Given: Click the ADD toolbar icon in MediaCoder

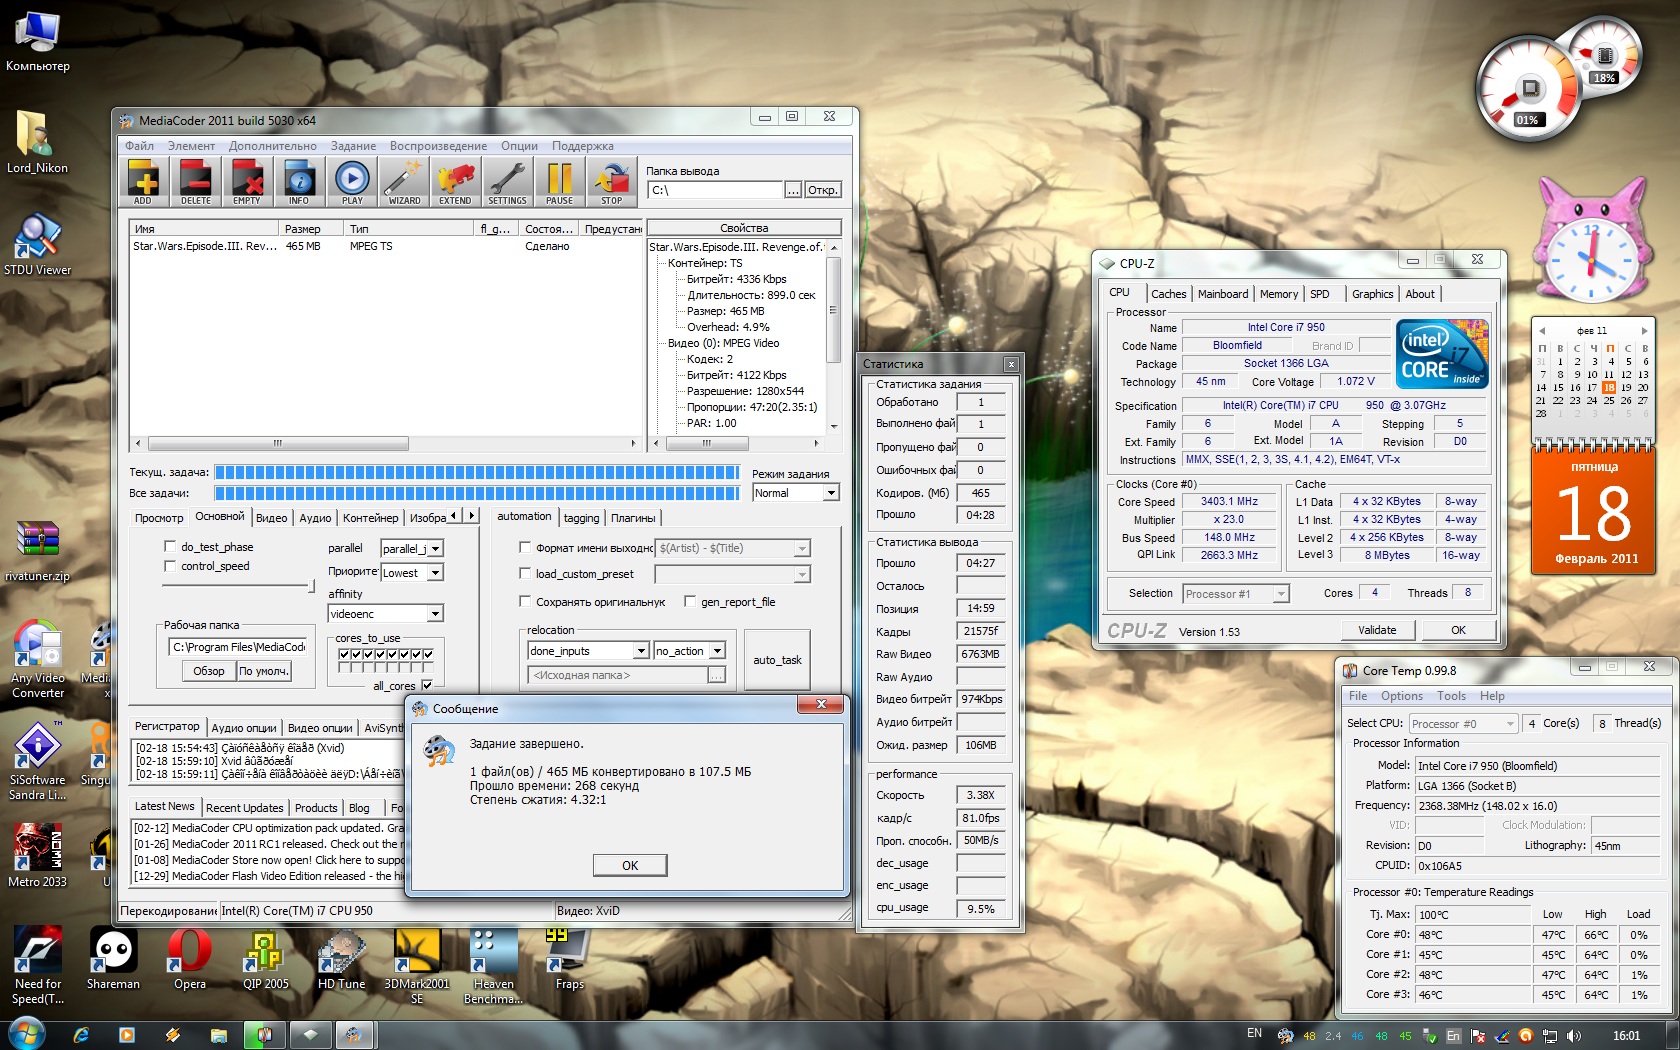Looking at the screenshot, I should tap(143, 183).
